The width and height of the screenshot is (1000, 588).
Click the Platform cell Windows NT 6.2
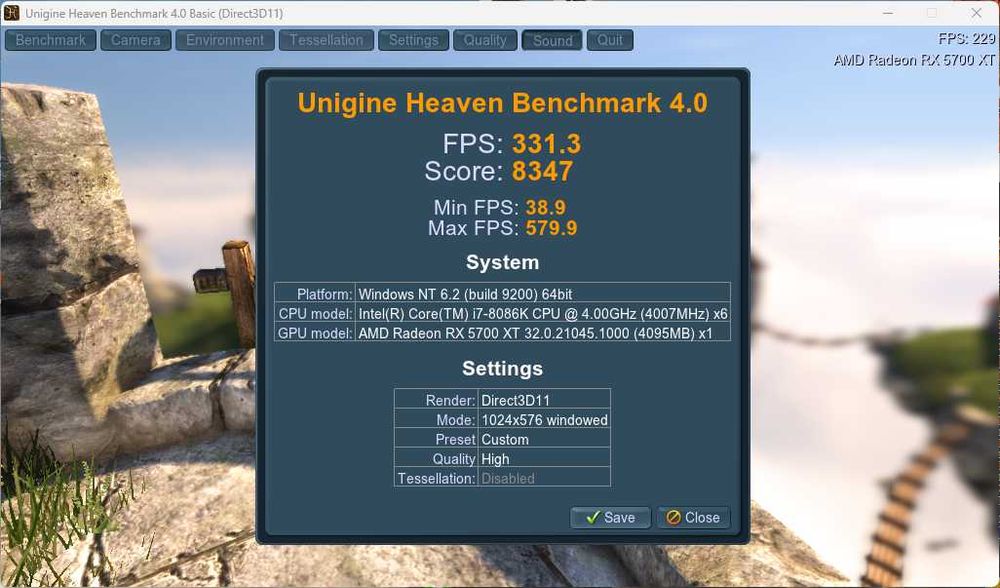click(543, 294)
